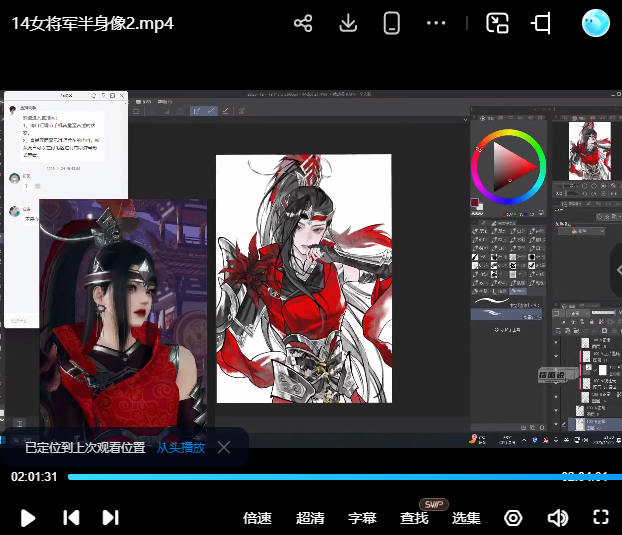Click the SVIP badge above 查找
Screen dimensions: 622x535
click(x=434, y=504)
